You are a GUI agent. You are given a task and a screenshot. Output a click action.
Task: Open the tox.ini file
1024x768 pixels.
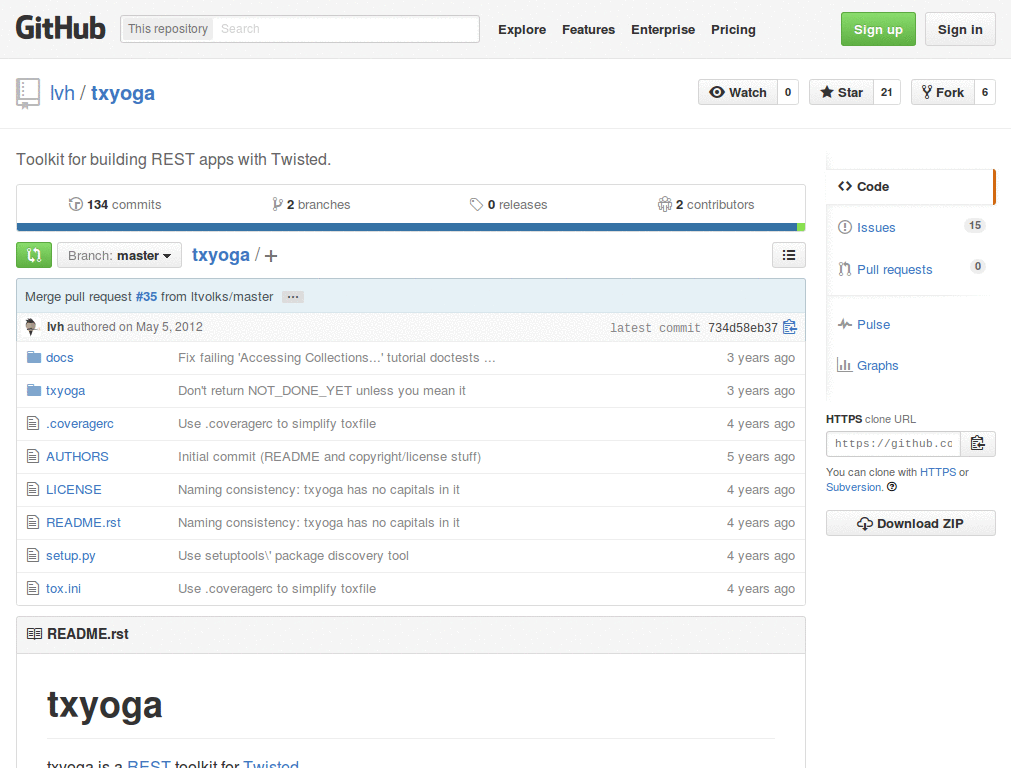[x=63, y=588]
